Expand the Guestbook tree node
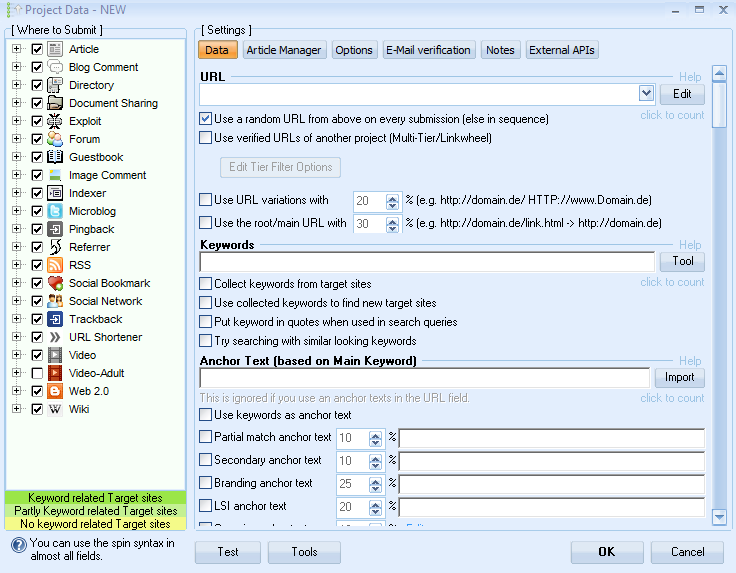Viewport: 736px width, 573px height. coord(16,157)
